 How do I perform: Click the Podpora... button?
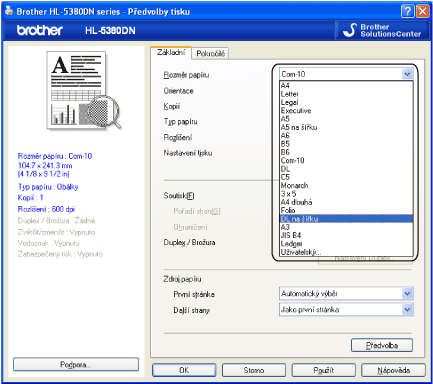point(76,365)
